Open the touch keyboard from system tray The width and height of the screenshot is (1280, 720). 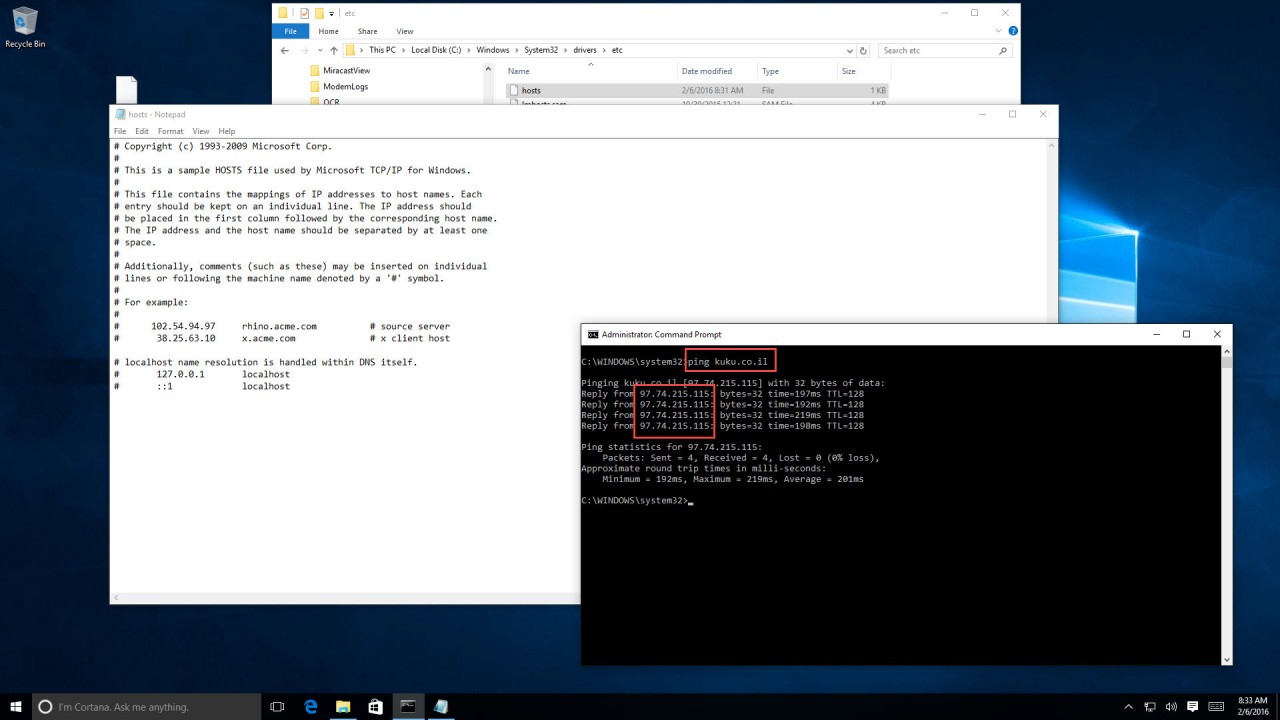tap(1216, 706)
